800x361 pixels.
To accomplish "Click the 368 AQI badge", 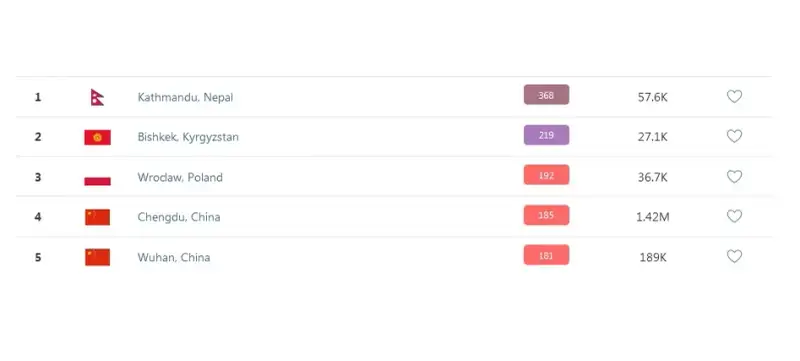I will tap(546, 95).
